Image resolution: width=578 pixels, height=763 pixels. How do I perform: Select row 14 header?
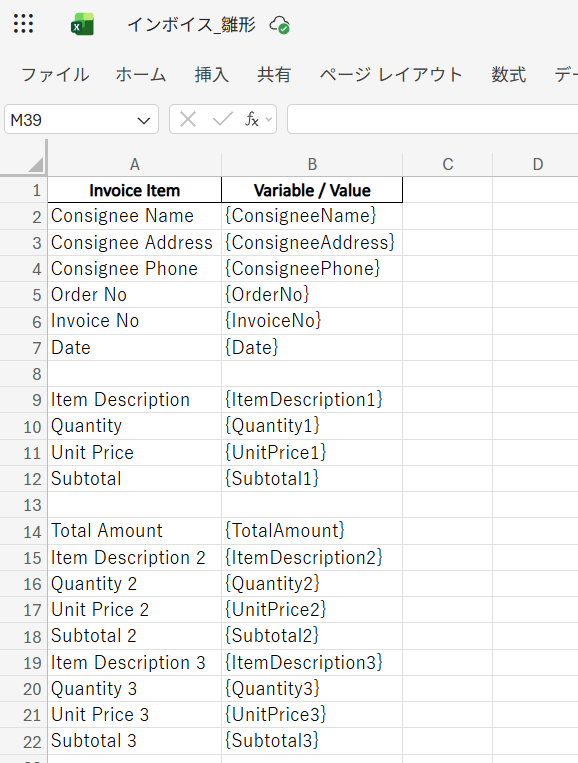click(x=24, y=531)
